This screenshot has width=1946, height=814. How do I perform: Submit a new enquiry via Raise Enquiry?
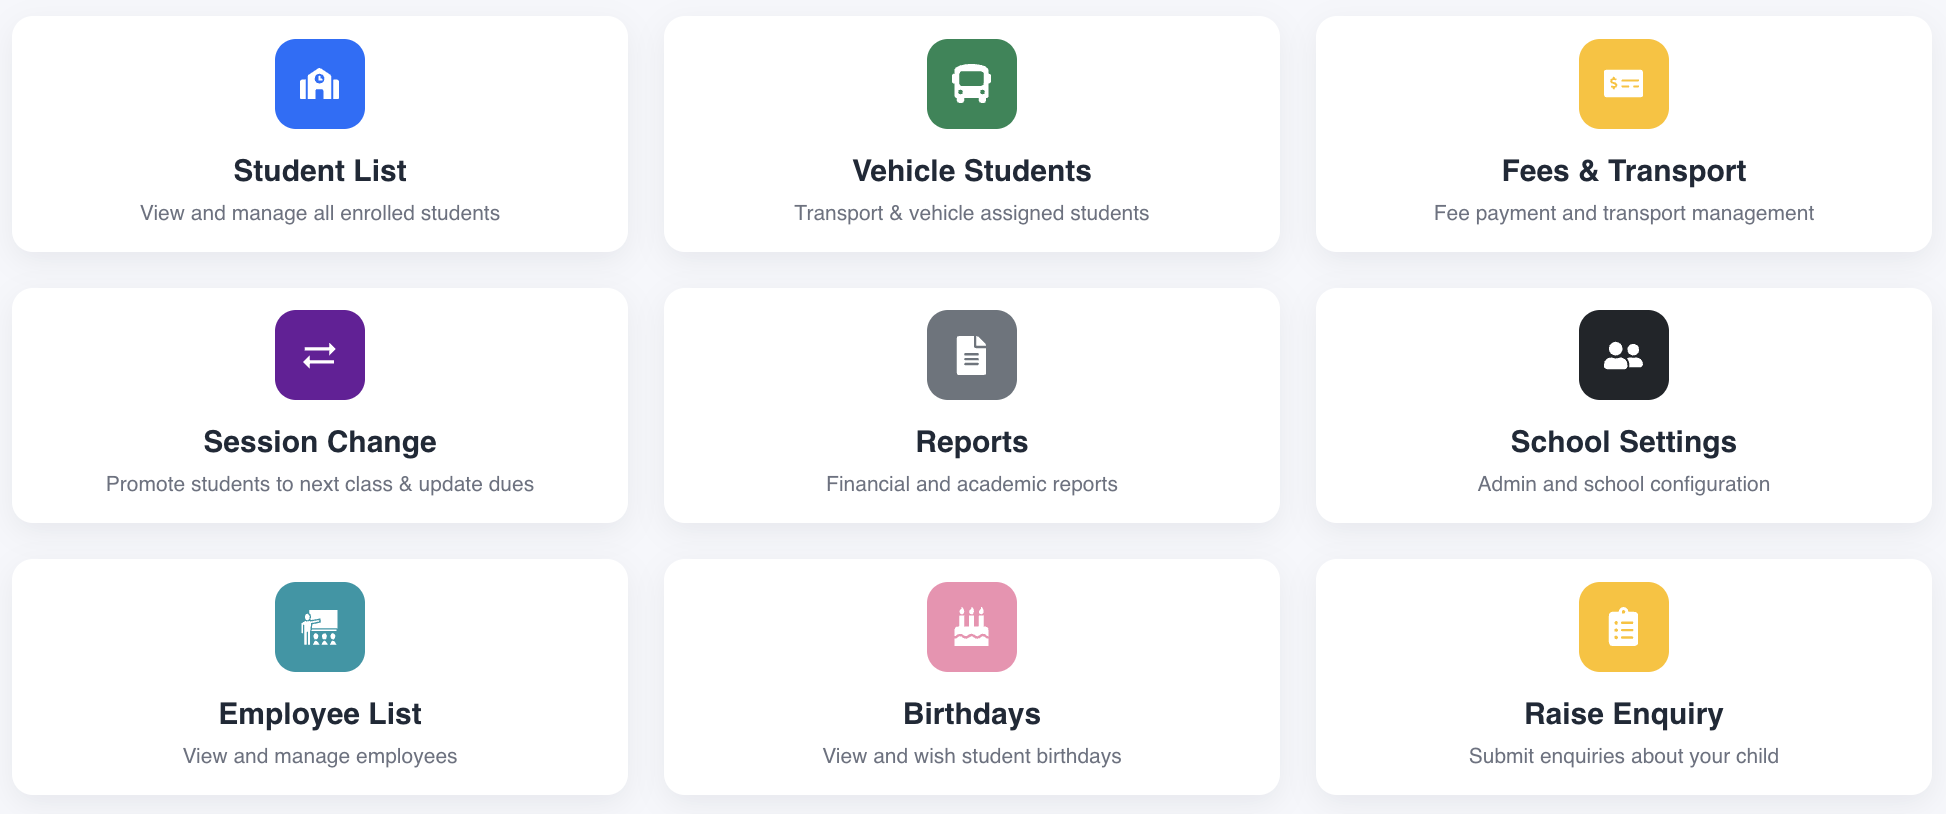pos(1623,678)
